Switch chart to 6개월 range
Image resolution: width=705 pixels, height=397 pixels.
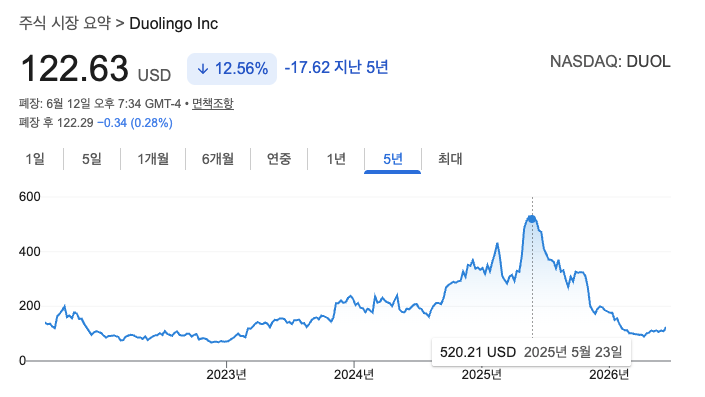click(218, 159)
